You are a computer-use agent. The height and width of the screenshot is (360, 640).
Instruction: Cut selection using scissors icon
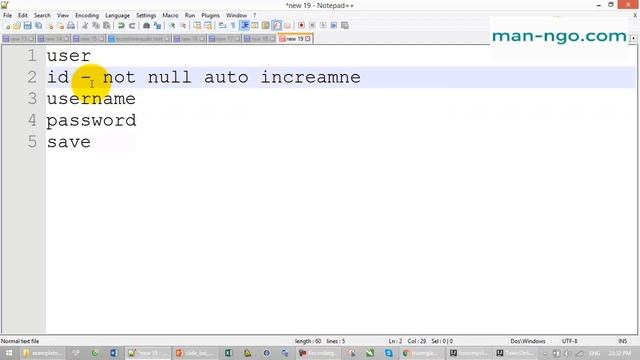click(x=85, y=26)
